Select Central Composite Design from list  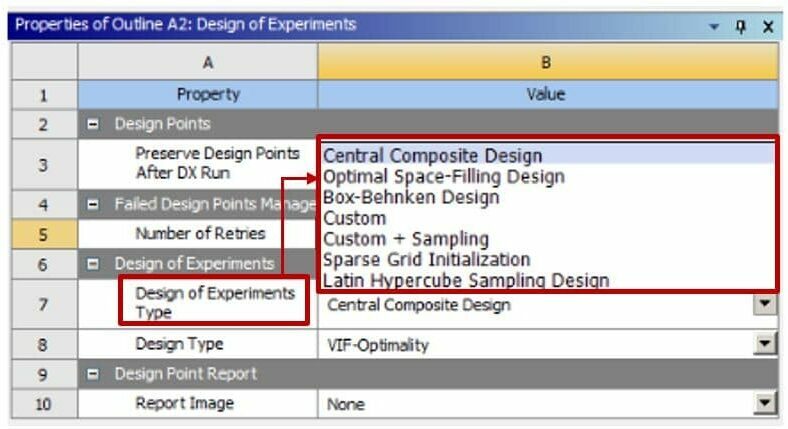(x=433, y=156)
